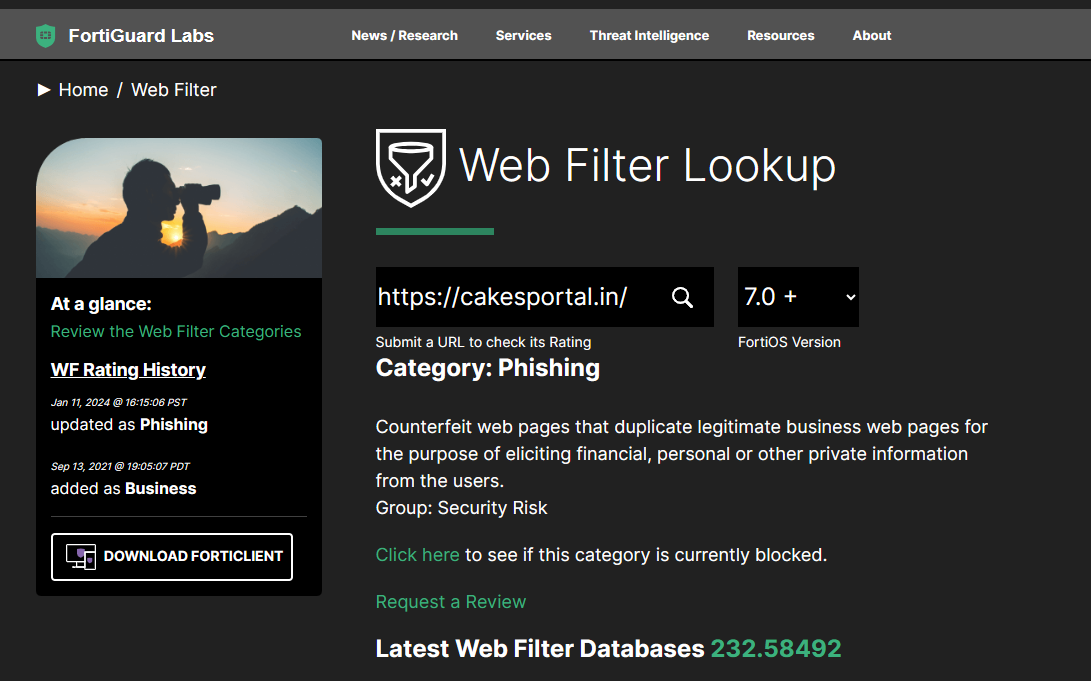
Task: Click the FortiOS Version label
Action: (789, 342)
